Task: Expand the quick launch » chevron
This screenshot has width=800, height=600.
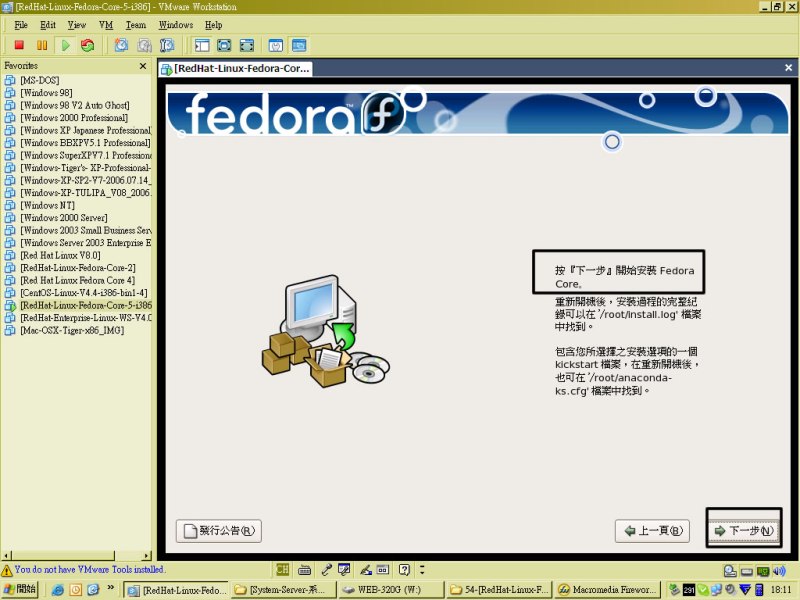Action: click(x=110, y=588)
